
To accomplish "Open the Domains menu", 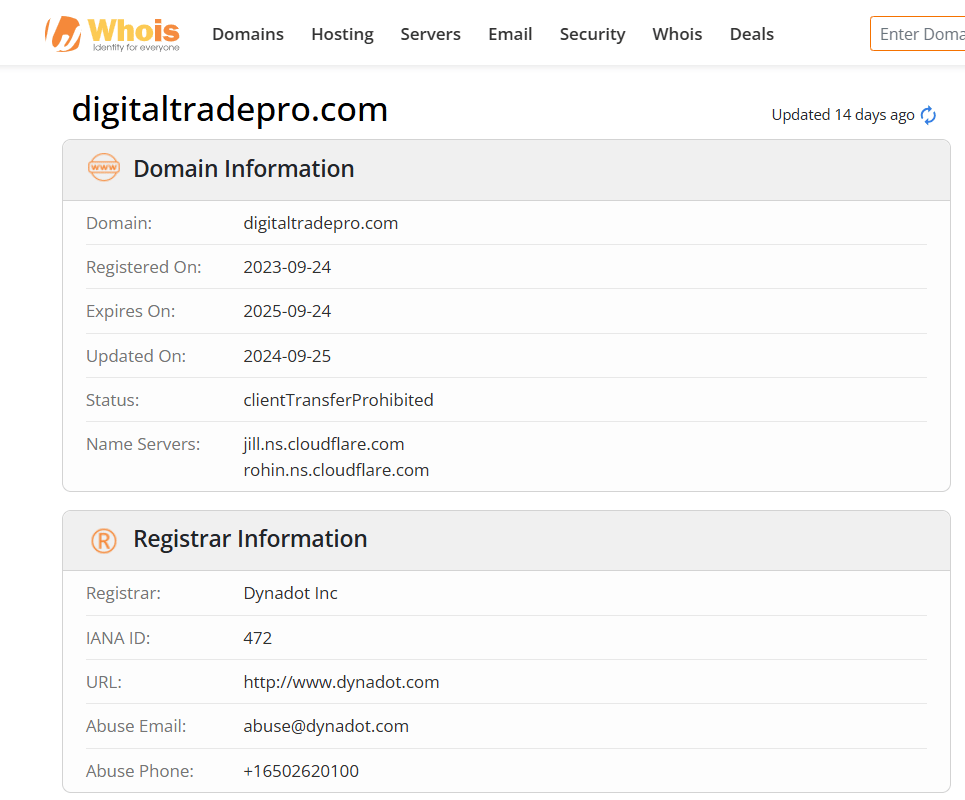I will point(248,34).
